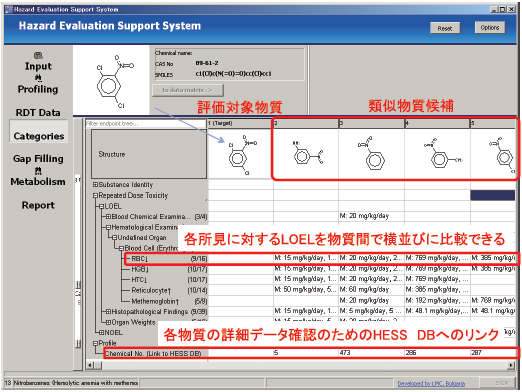Expand Blood Chemical Examination node

(108, 217)
